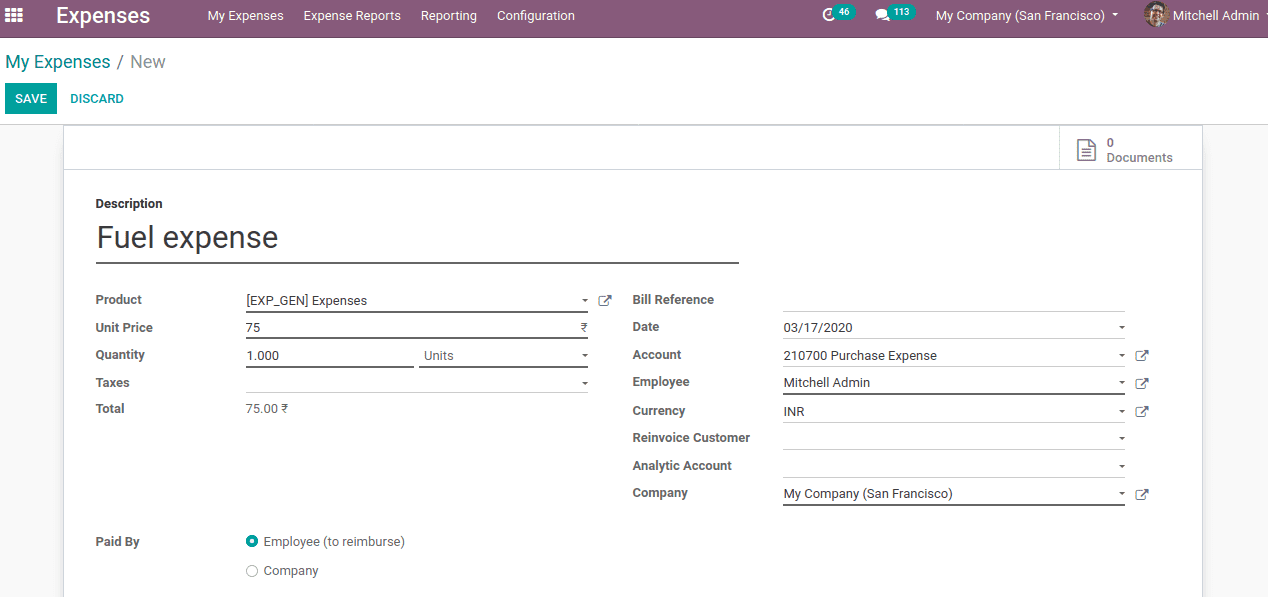Image resolution: width=1268 pixels, height=597 pixels.
Task: Open the Expense Reports menu
Action: click(x=352, y=16)
